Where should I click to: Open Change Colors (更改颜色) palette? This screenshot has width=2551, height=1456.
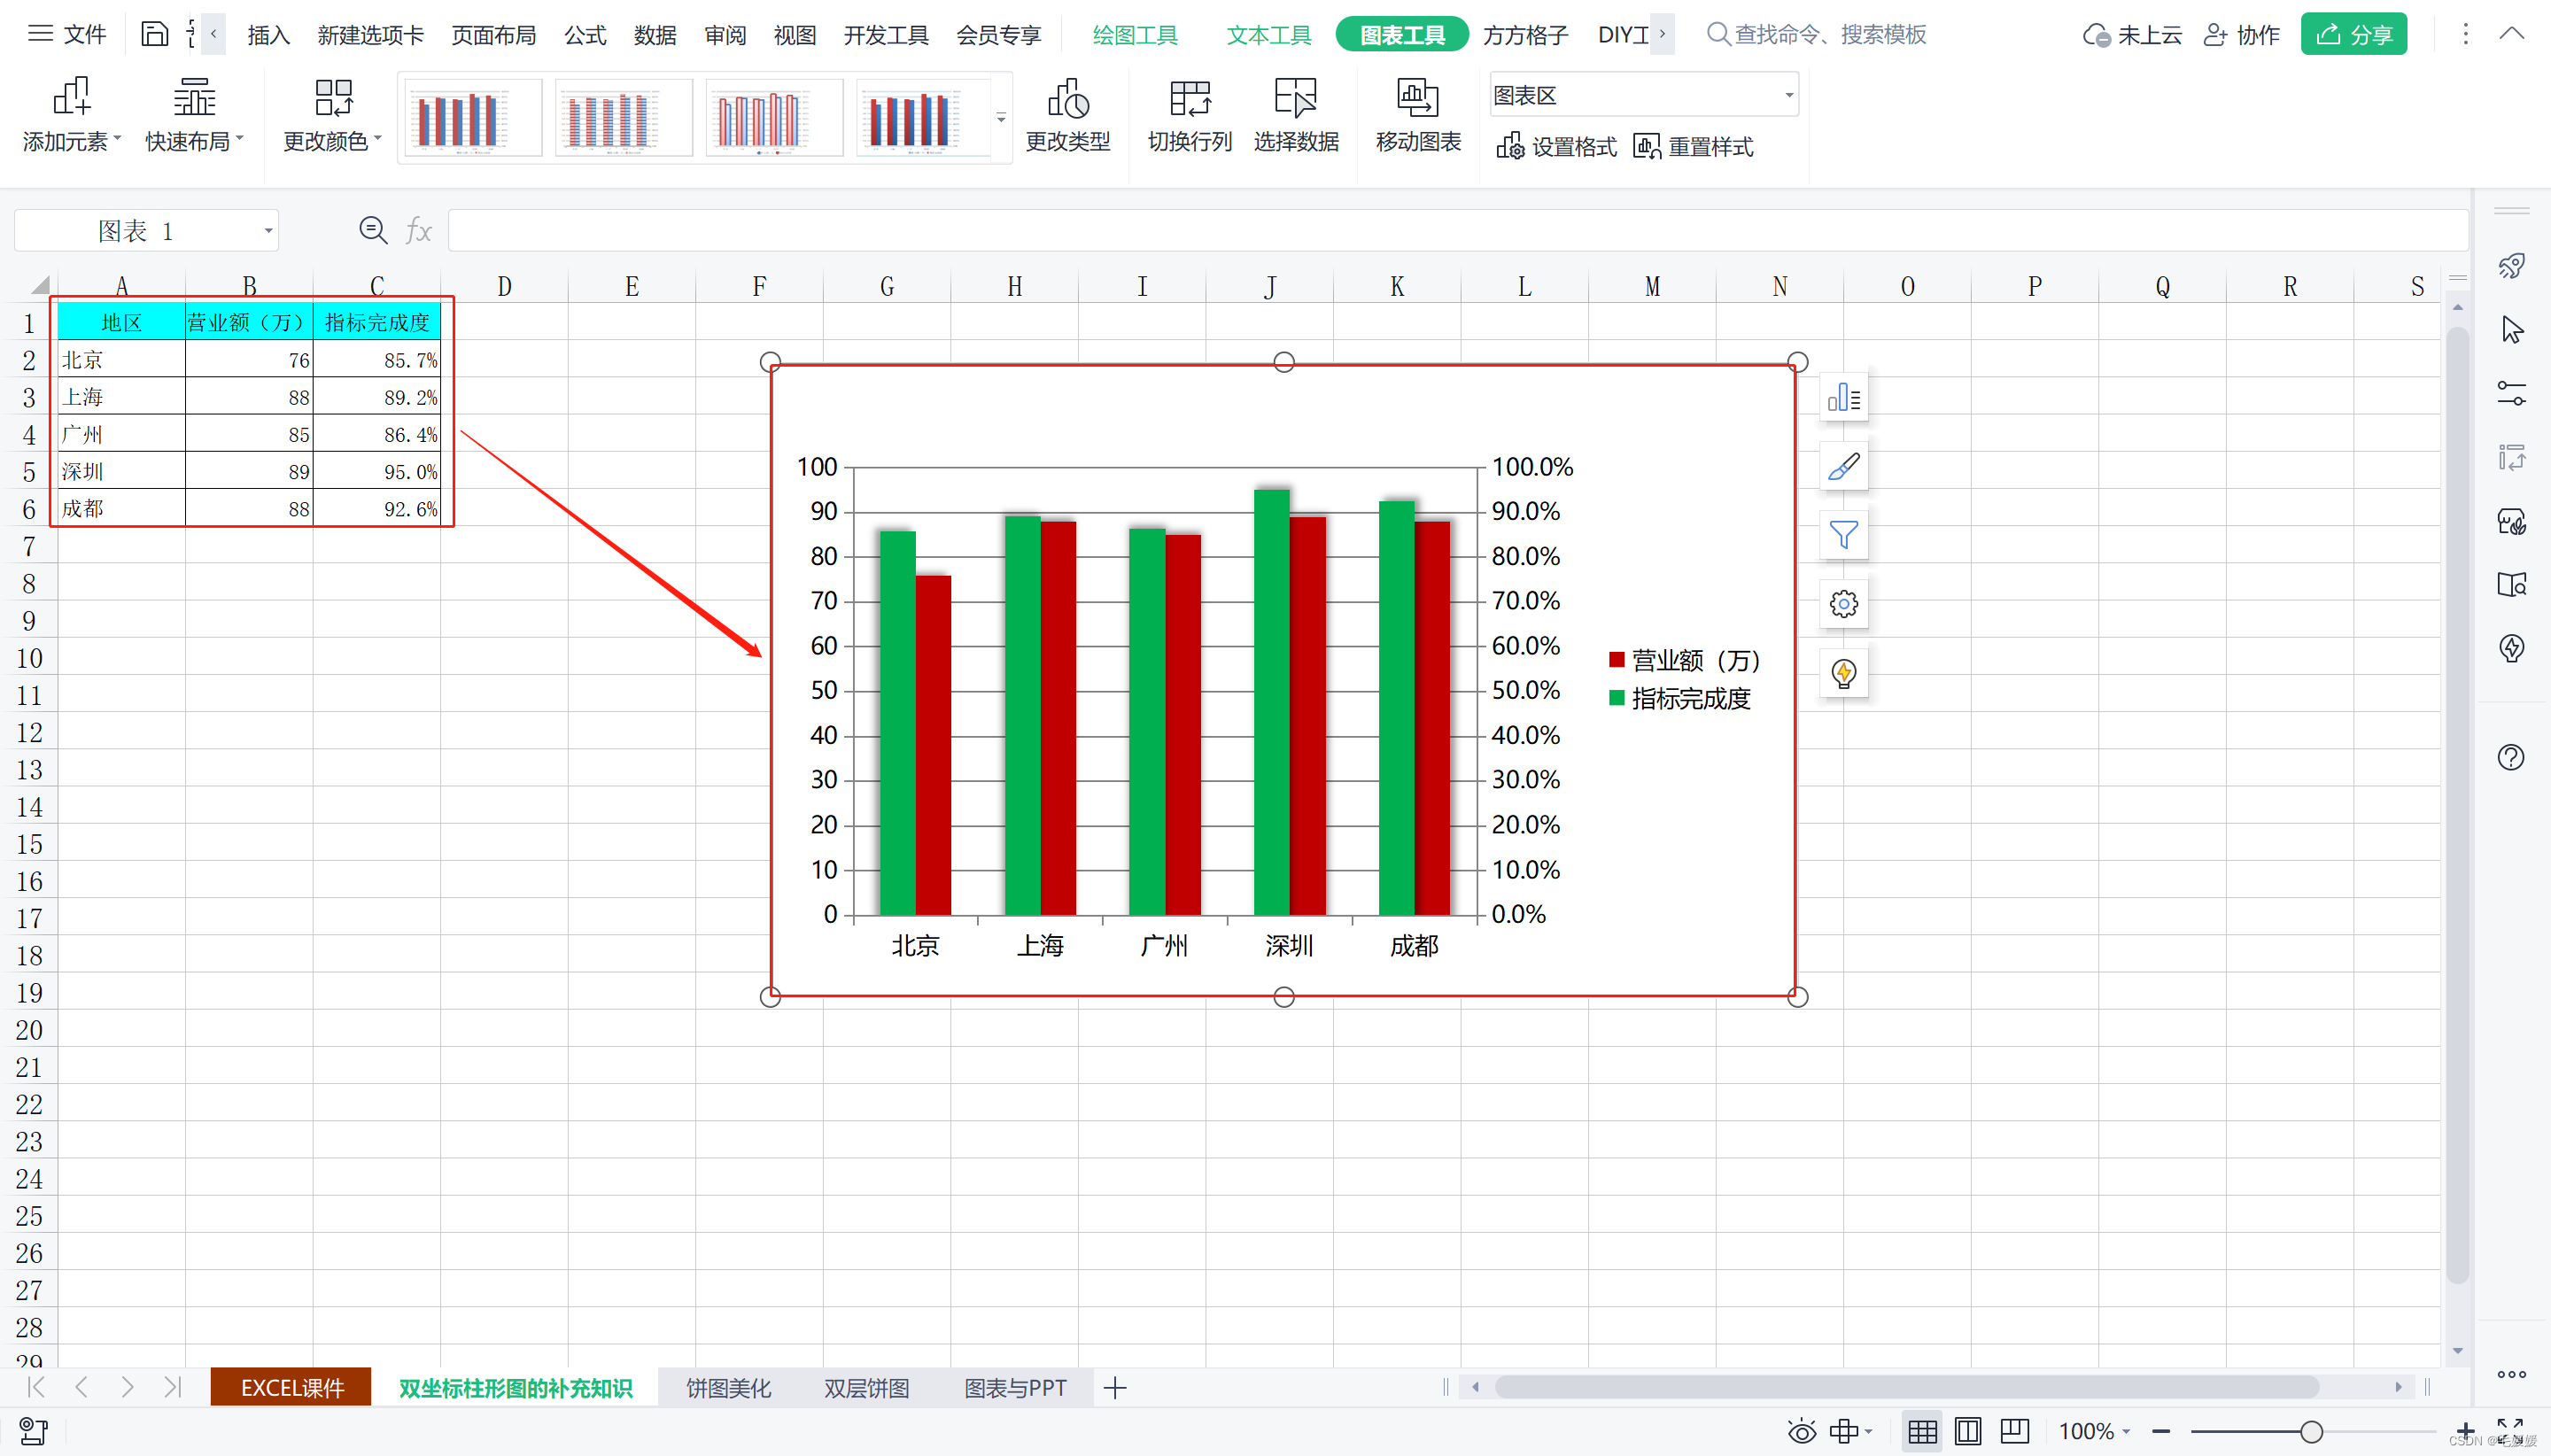coord(332,115)
